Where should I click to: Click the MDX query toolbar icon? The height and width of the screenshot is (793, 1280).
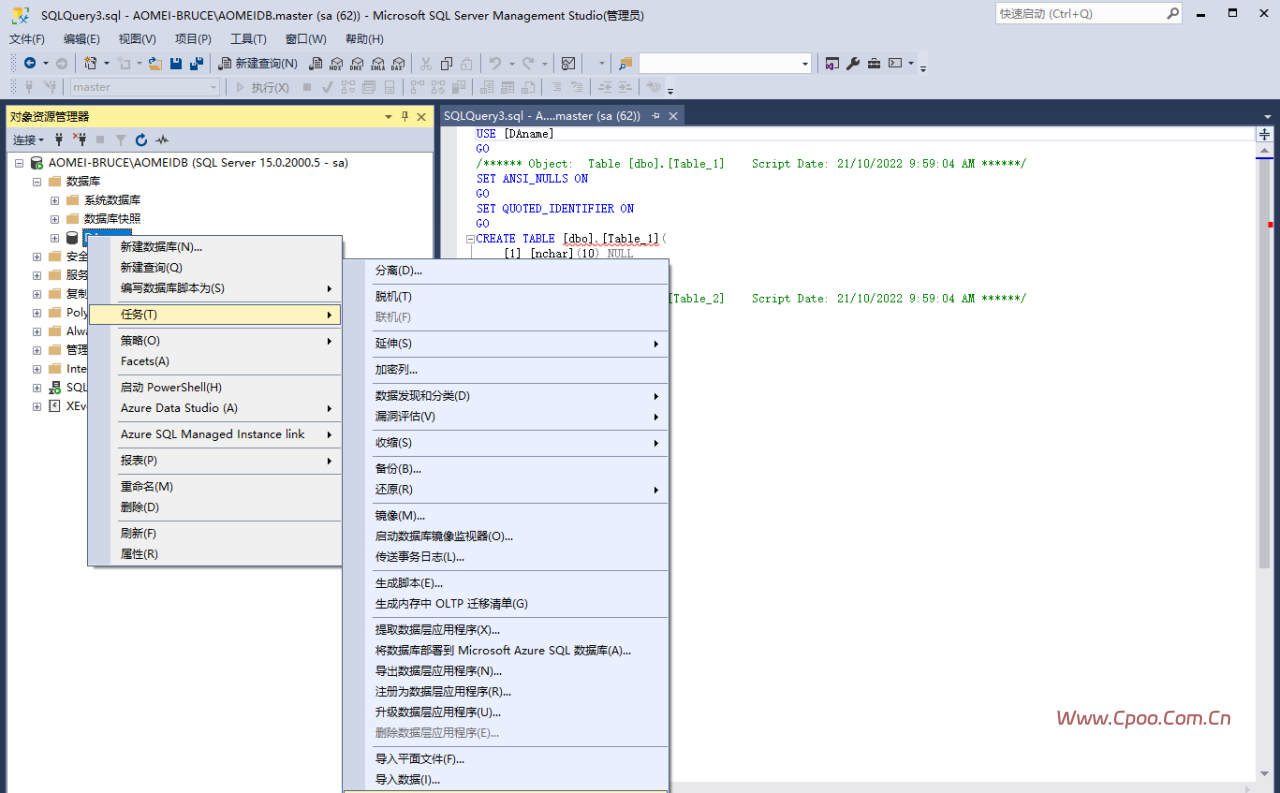pos(336,63)
